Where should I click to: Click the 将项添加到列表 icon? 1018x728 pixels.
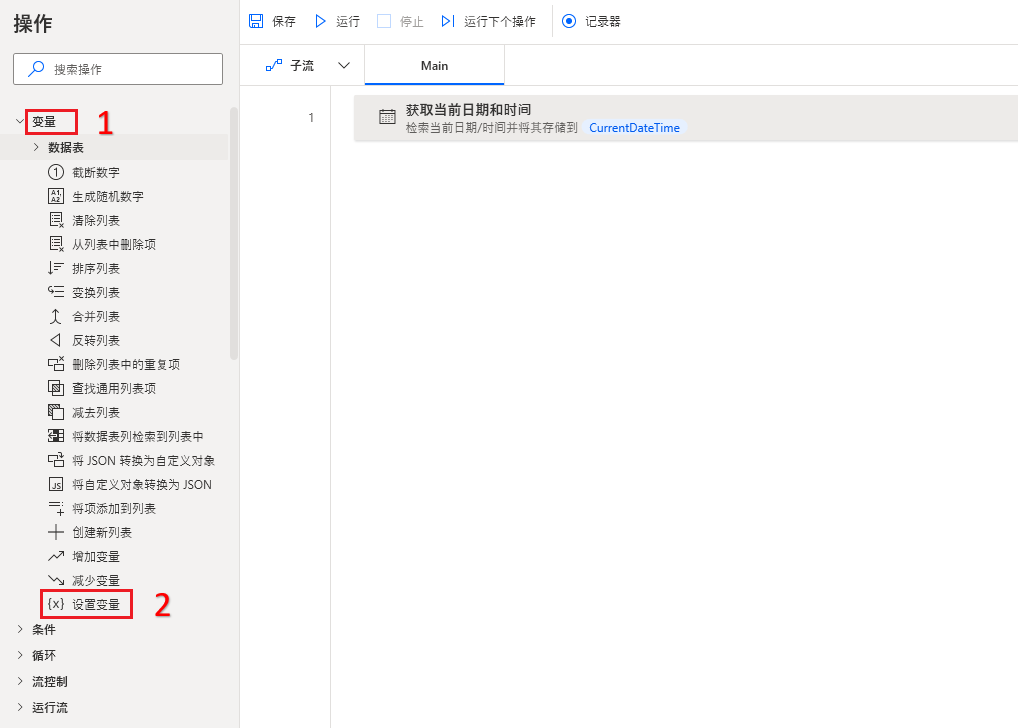pyautogui.click(x=56, y=508)
